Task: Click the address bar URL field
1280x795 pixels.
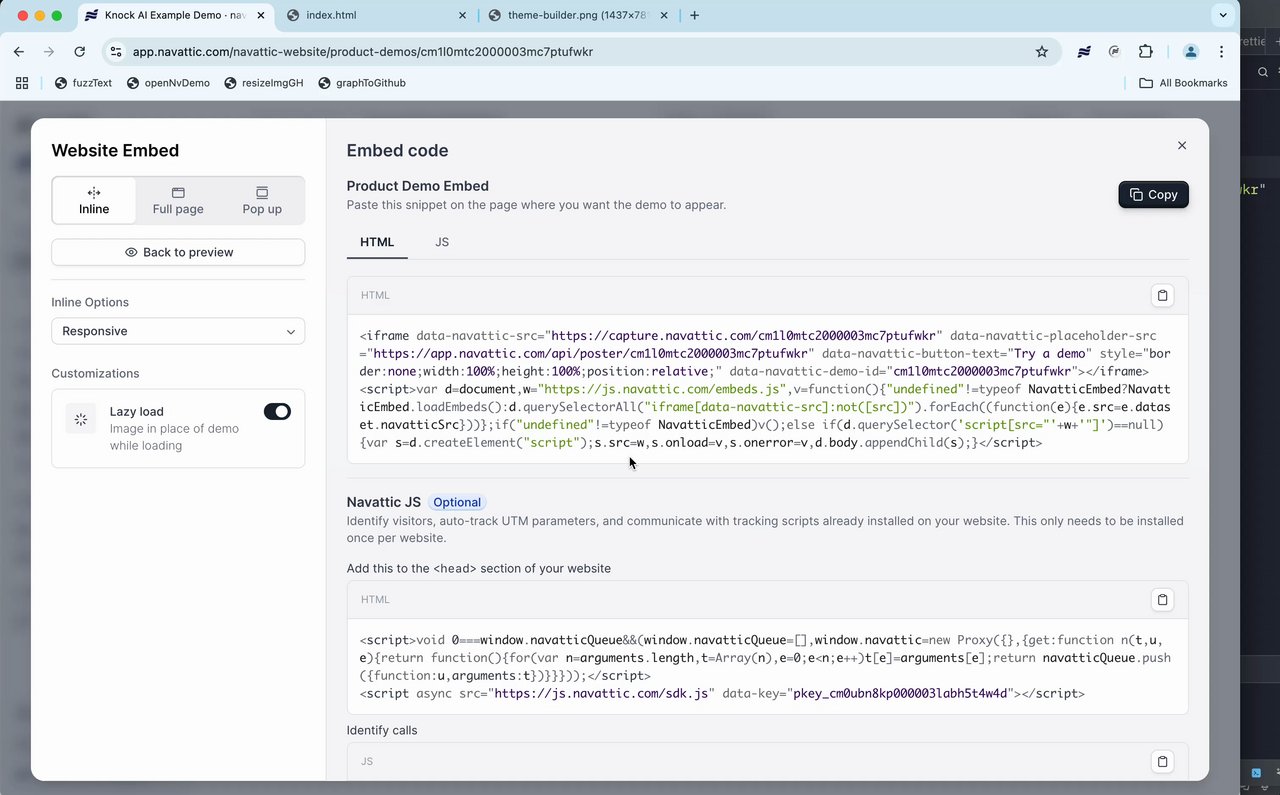Action: [580, 51]
